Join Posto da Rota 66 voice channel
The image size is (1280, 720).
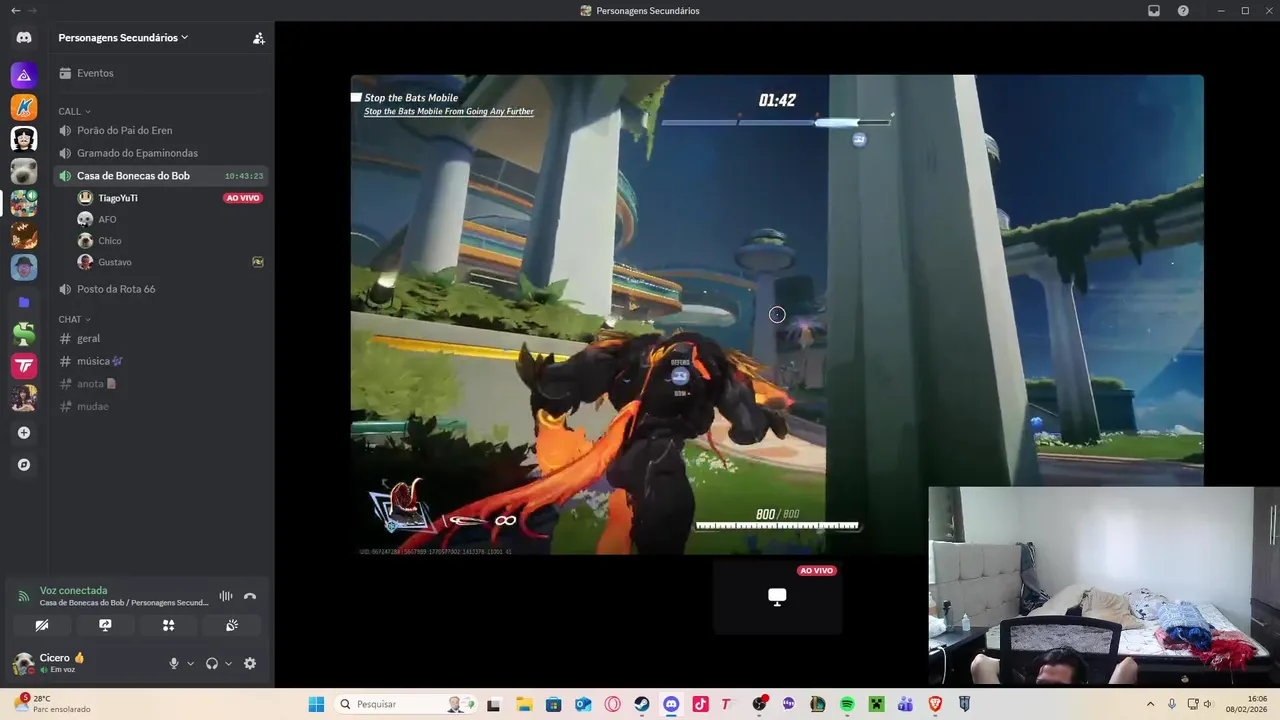(x=160, y=289)
